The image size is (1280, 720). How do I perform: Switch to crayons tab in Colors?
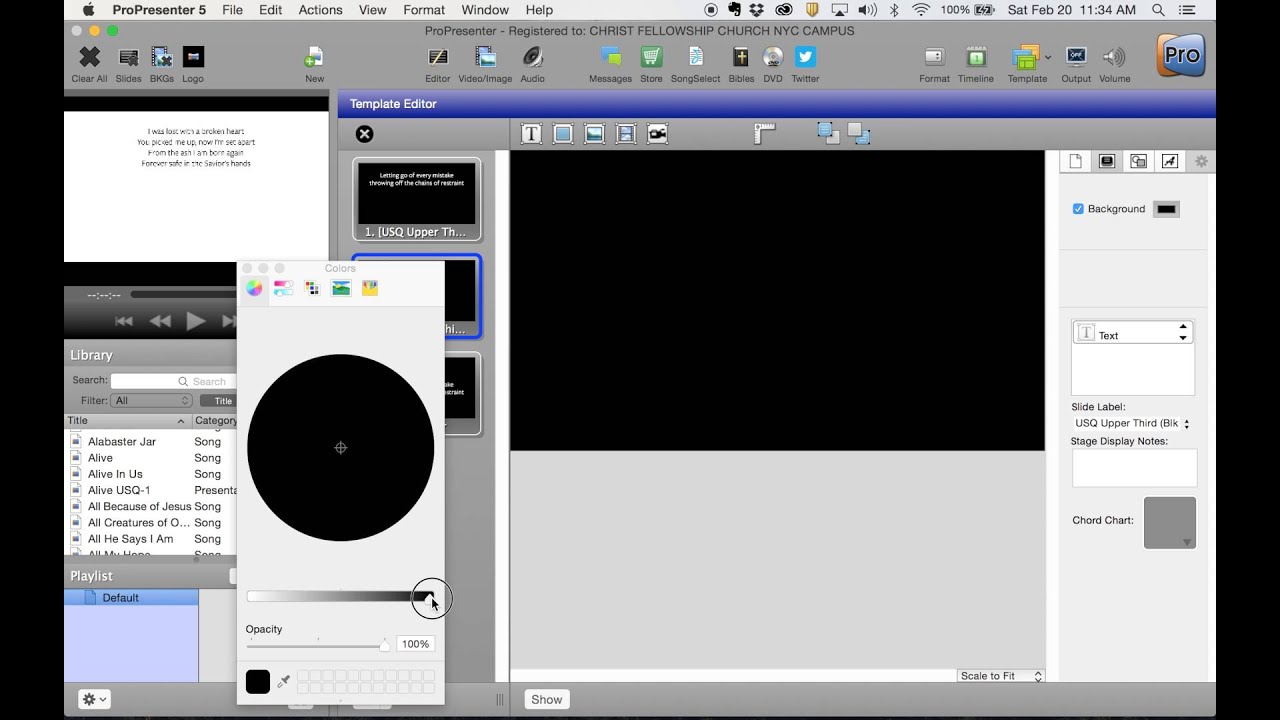(x=370, y=288)
